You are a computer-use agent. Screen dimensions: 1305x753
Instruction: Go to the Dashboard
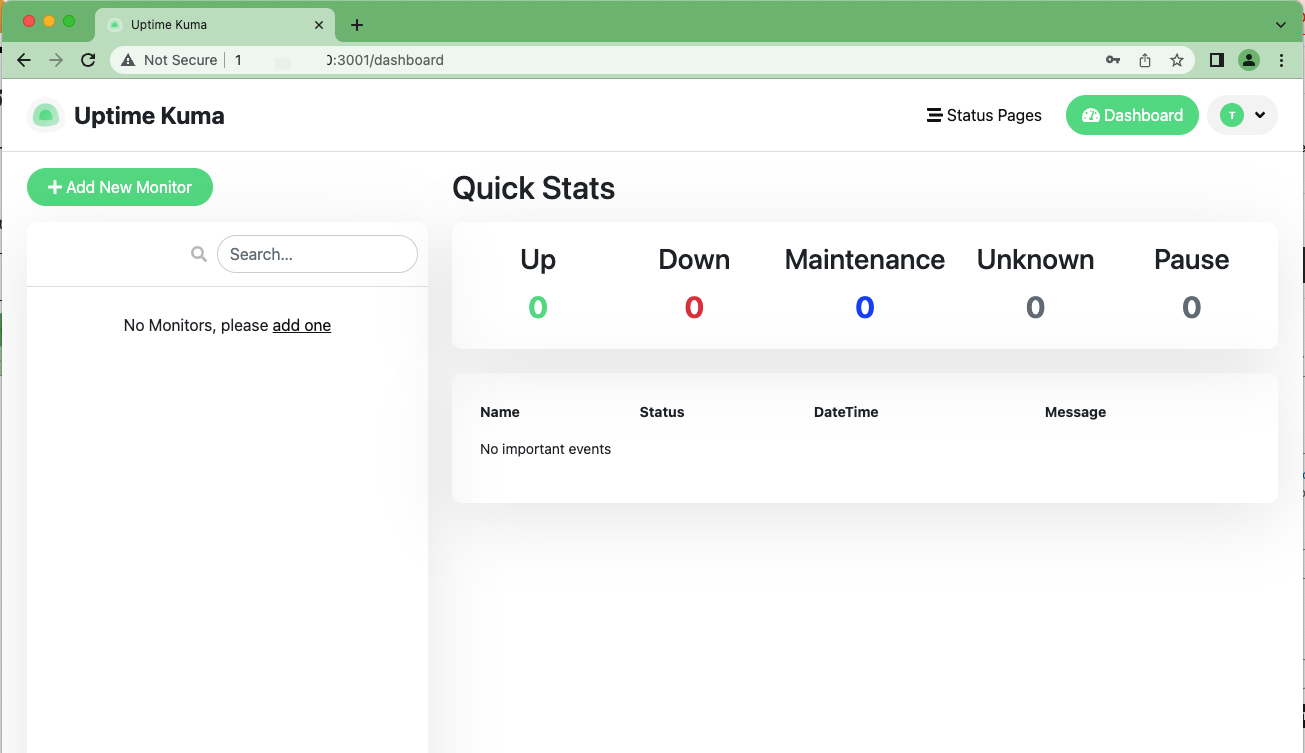(1132, 115)
